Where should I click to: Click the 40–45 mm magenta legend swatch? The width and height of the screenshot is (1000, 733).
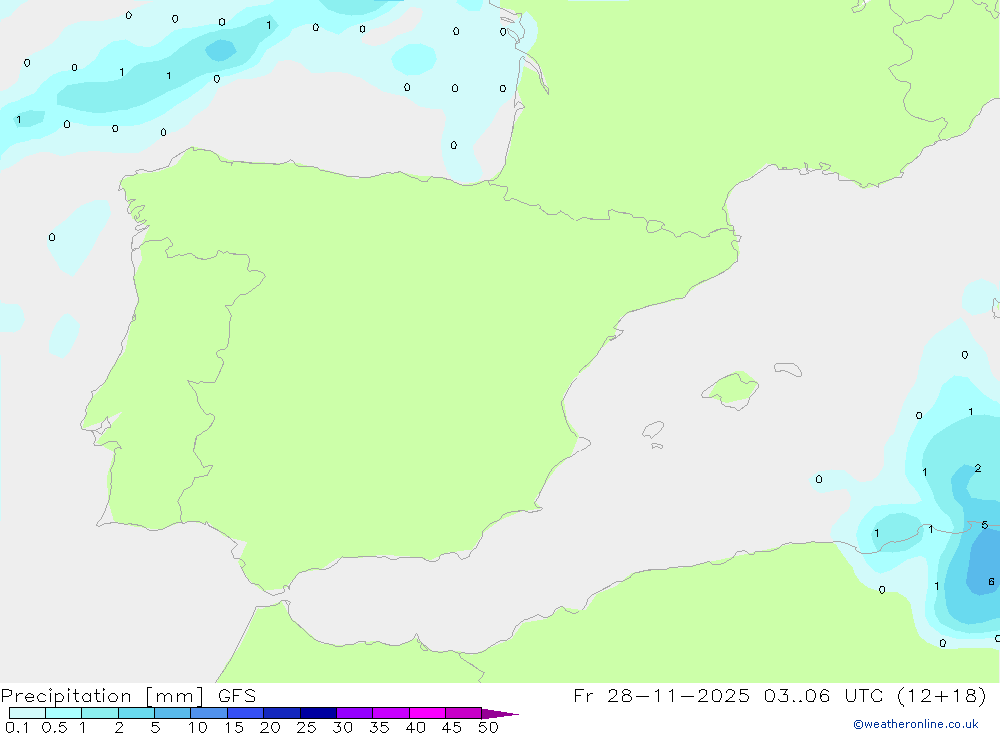(427, 713)
